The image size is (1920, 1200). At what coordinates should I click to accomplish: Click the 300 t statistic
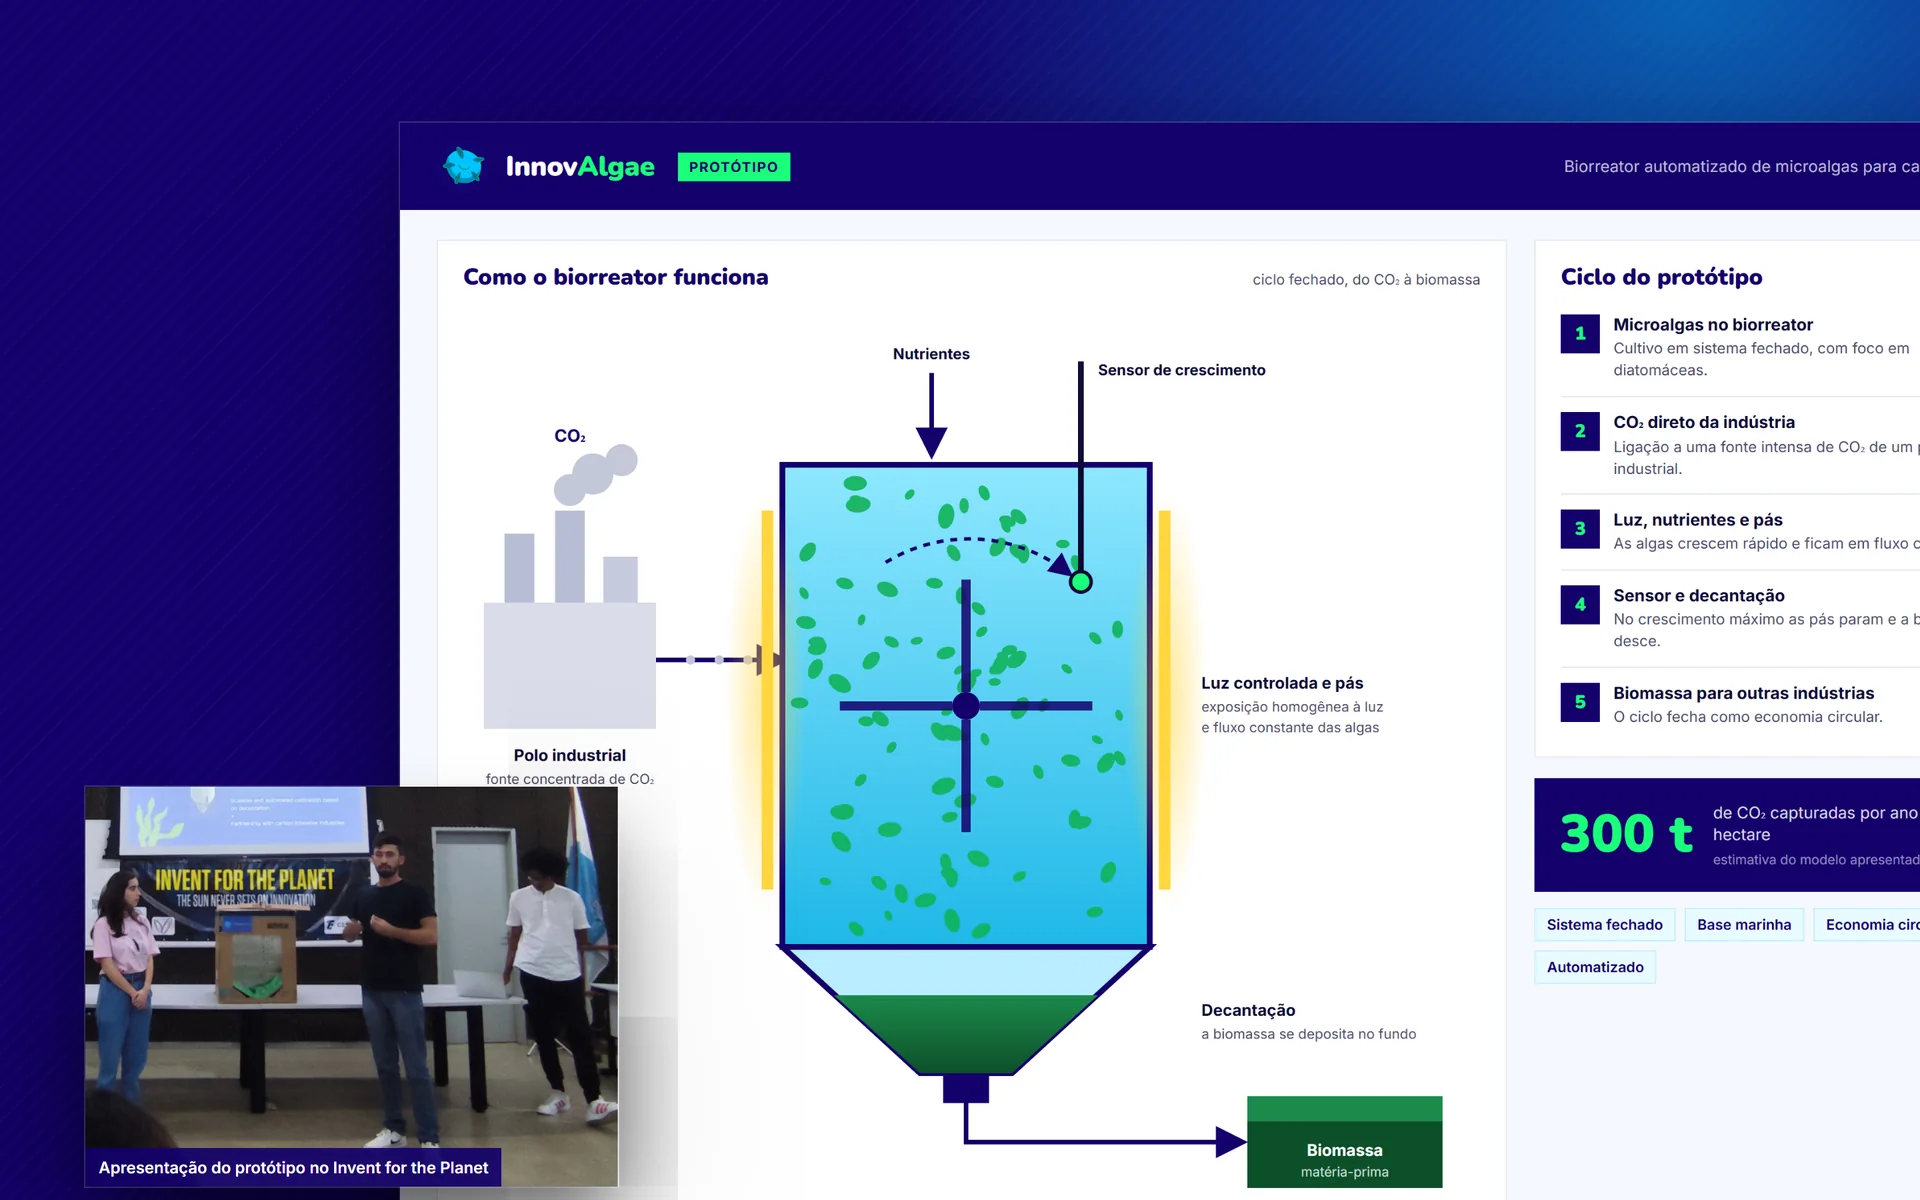[x=1626, y=834]
